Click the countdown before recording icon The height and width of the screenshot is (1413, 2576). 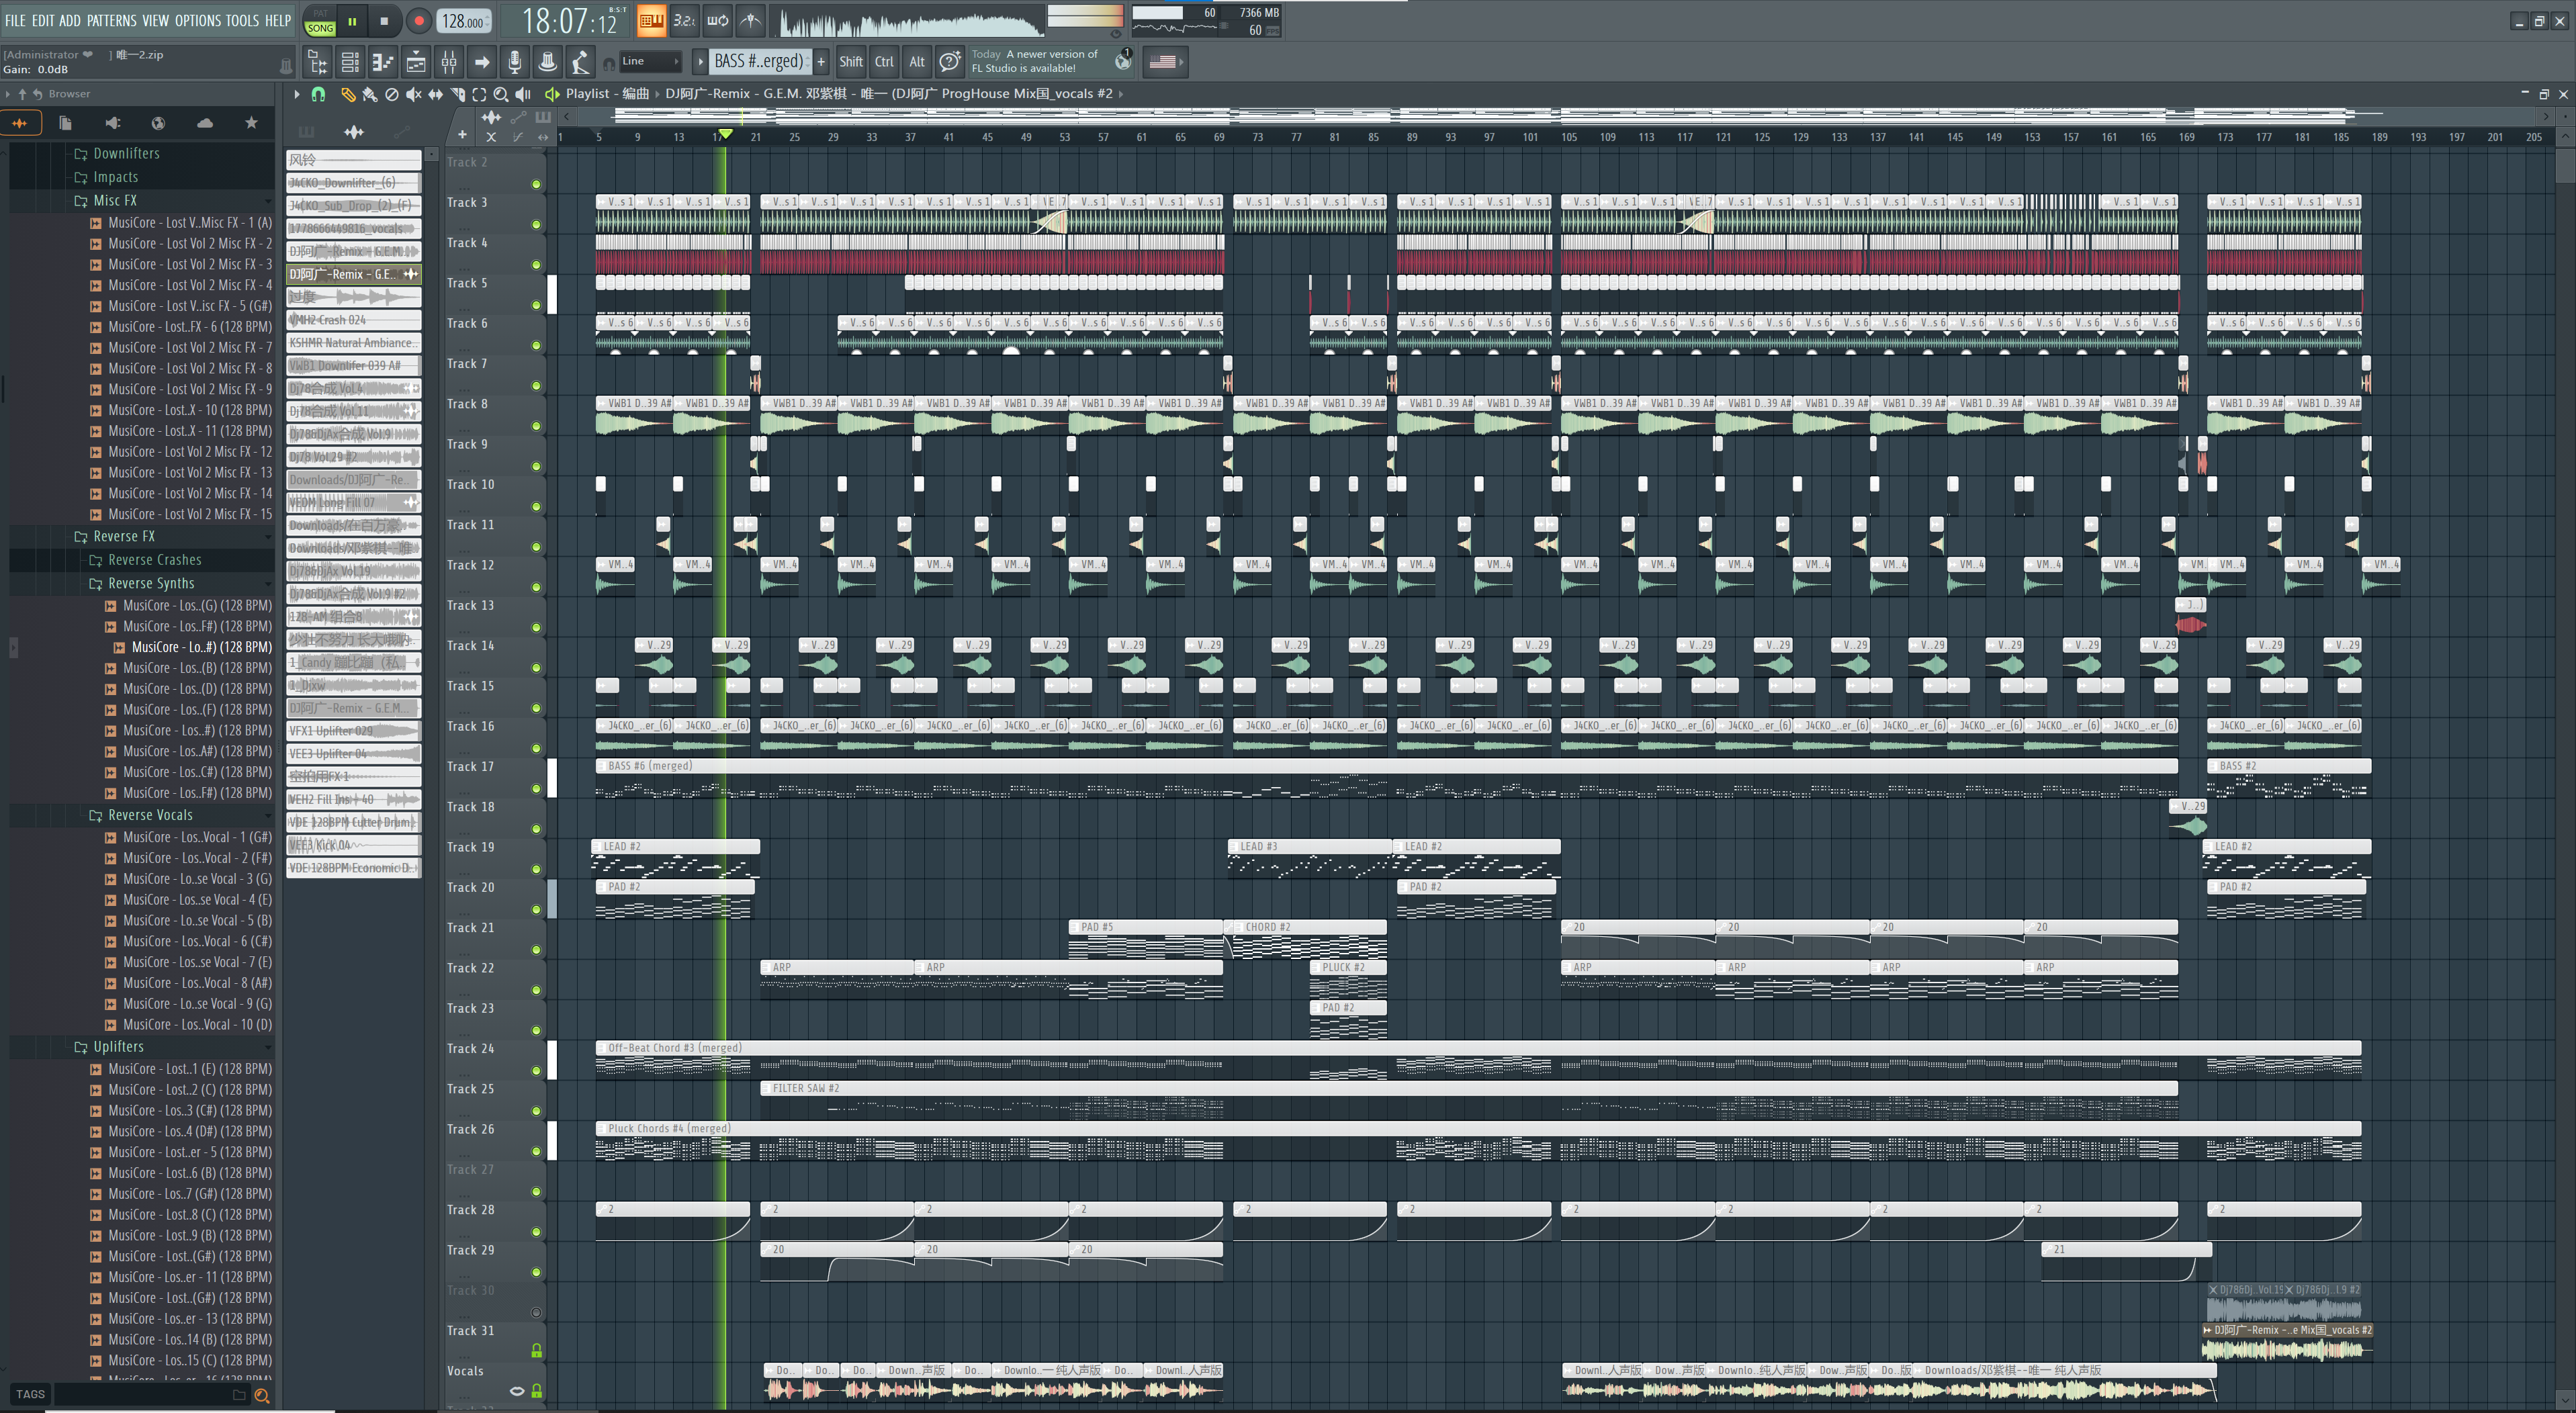point(684,20)
